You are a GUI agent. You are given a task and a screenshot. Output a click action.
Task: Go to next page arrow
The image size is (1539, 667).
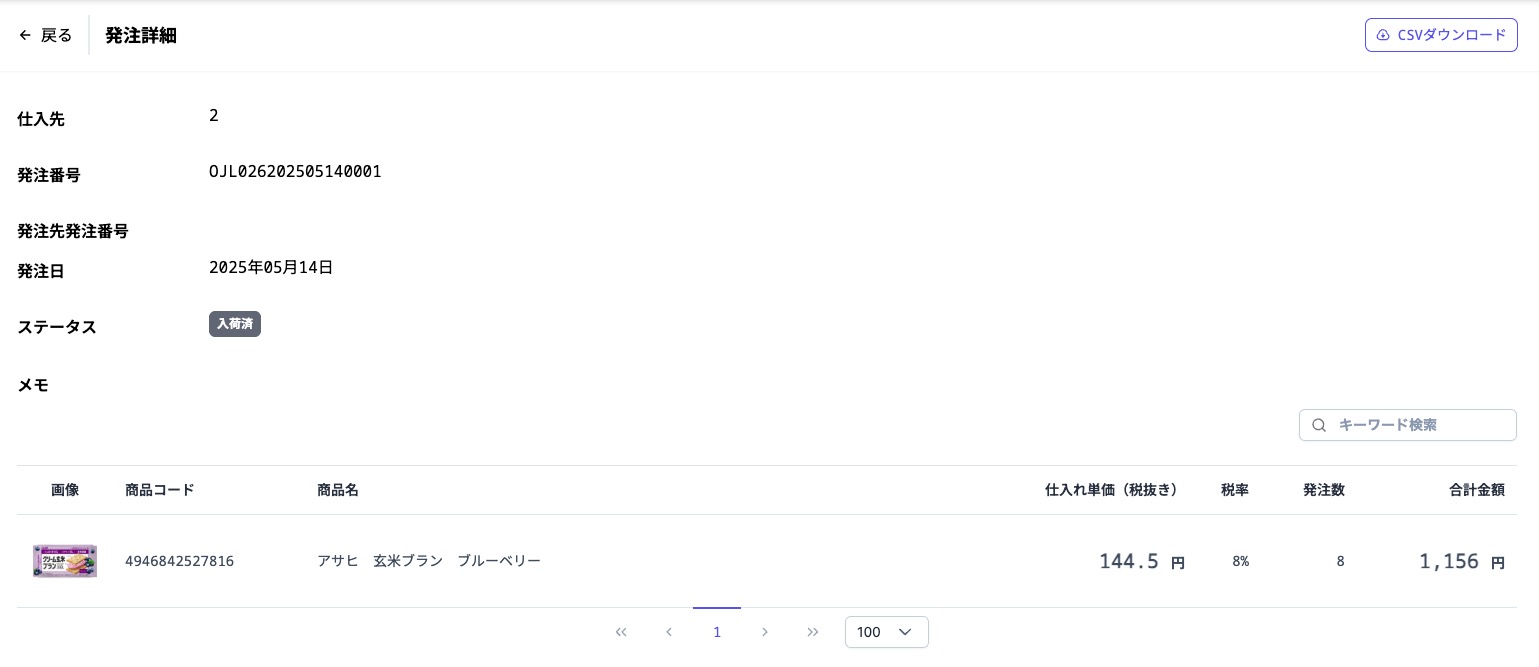[765, 632]
